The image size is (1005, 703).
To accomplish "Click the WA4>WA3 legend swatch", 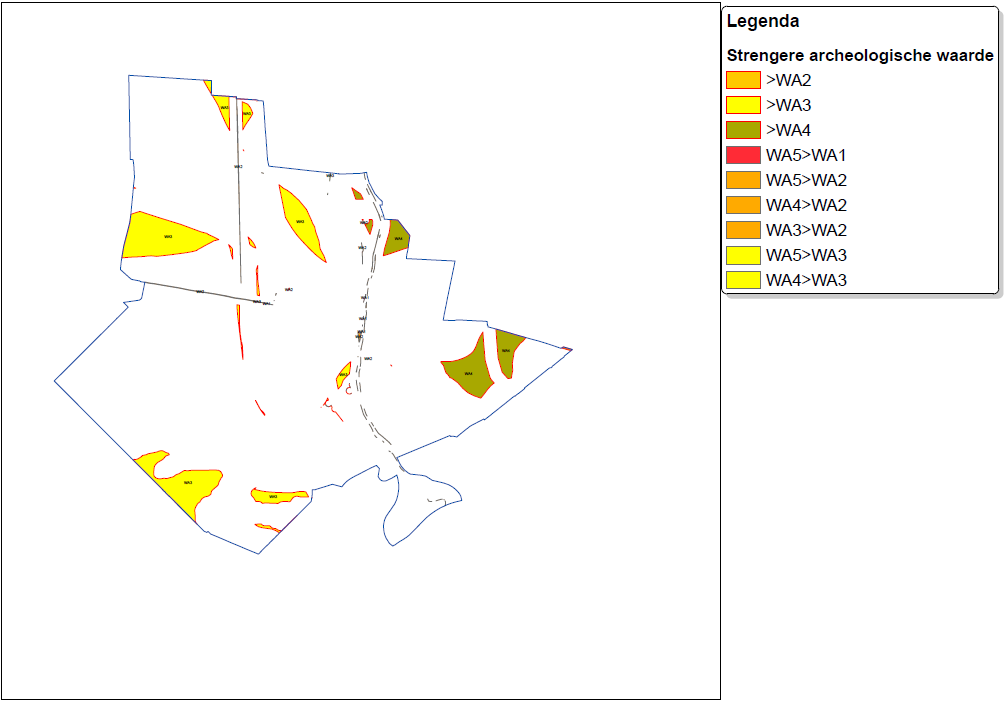I will click(x=743, y=280).
